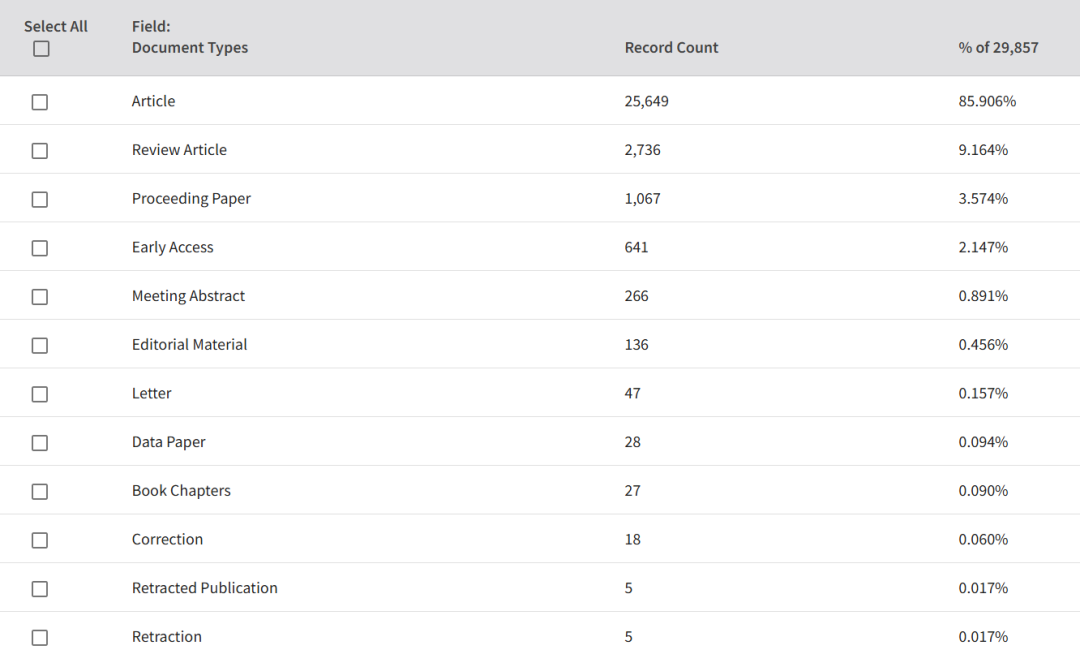Tick the Book Chapters checkbox
Image resolution: width=1080 pixels, height=654 pixels.
pos(40,492)
